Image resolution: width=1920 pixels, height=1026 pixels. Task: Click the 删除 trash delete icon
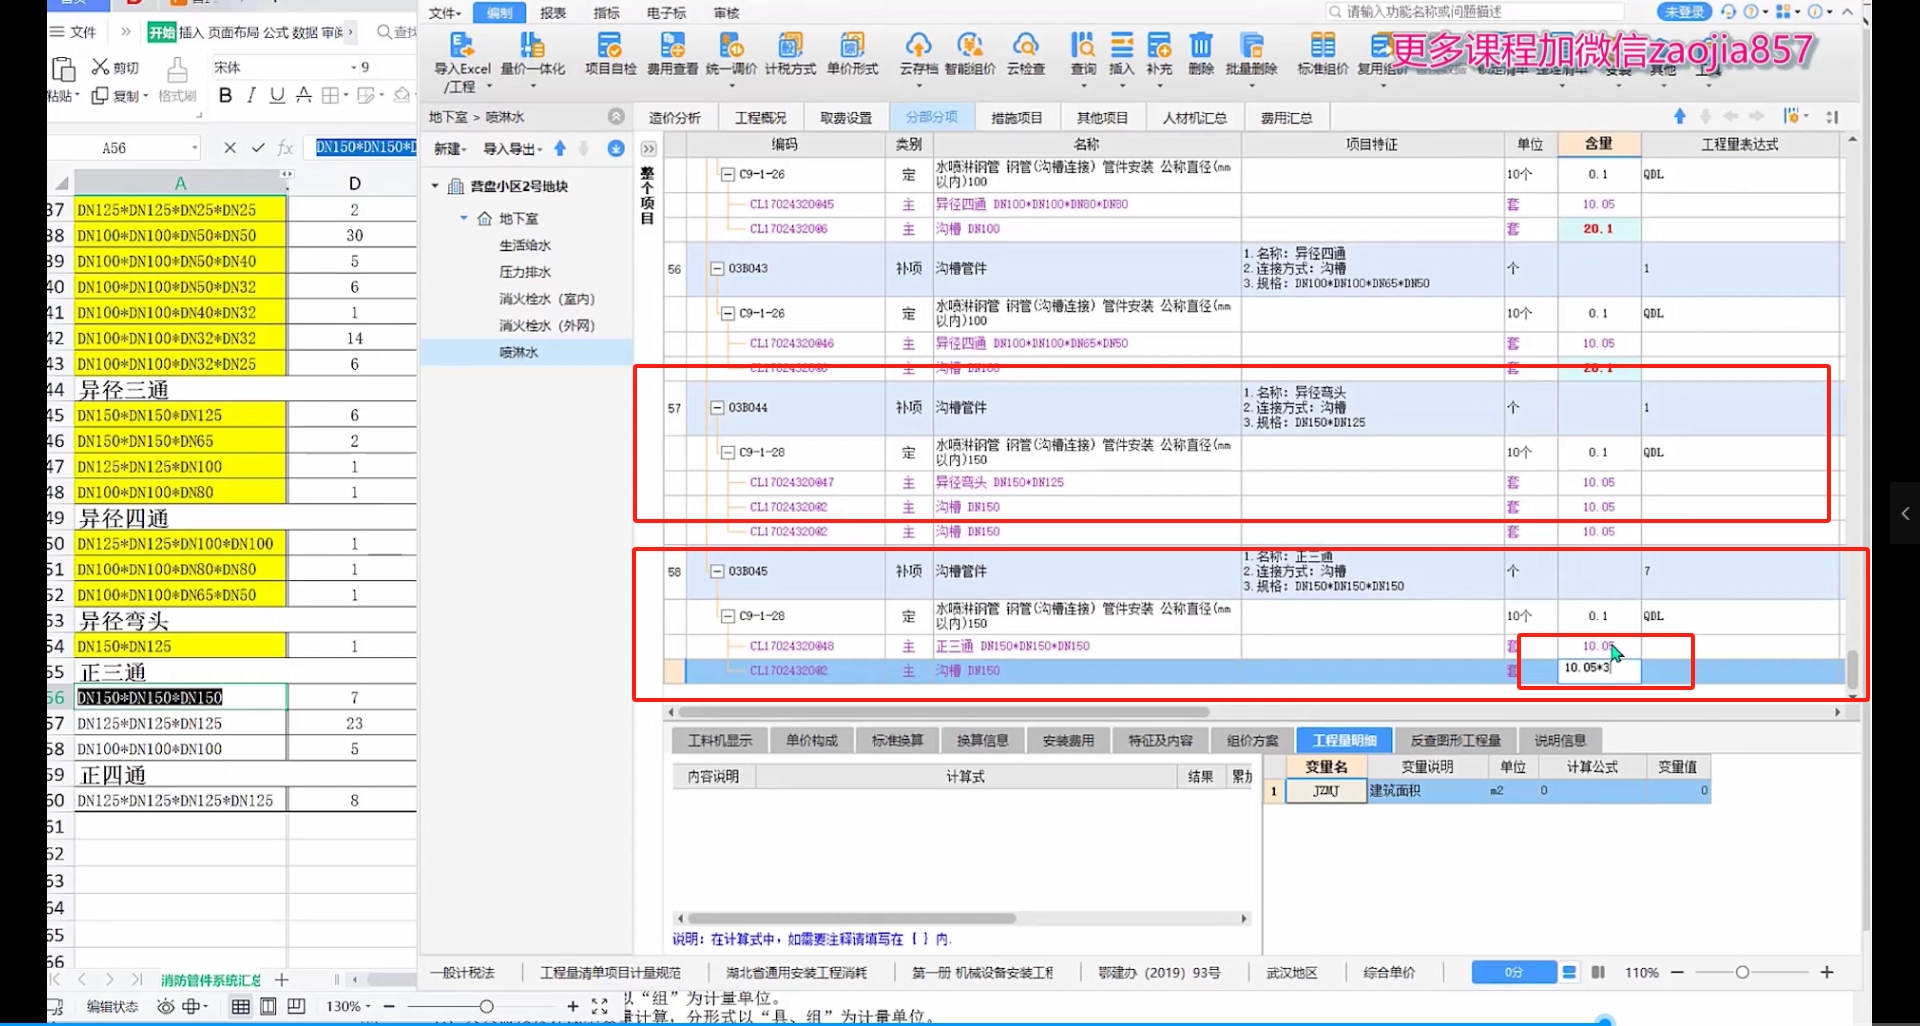[1201, 46]
